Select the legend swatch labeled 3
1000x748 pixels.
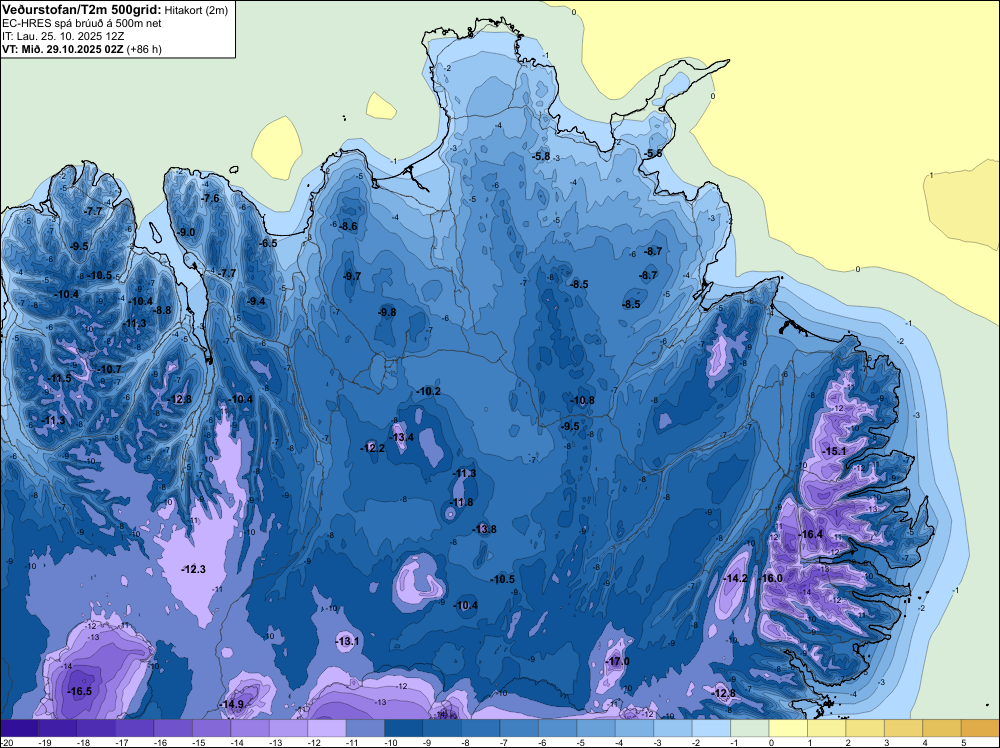pyautogui.click(x=904, y=728)
